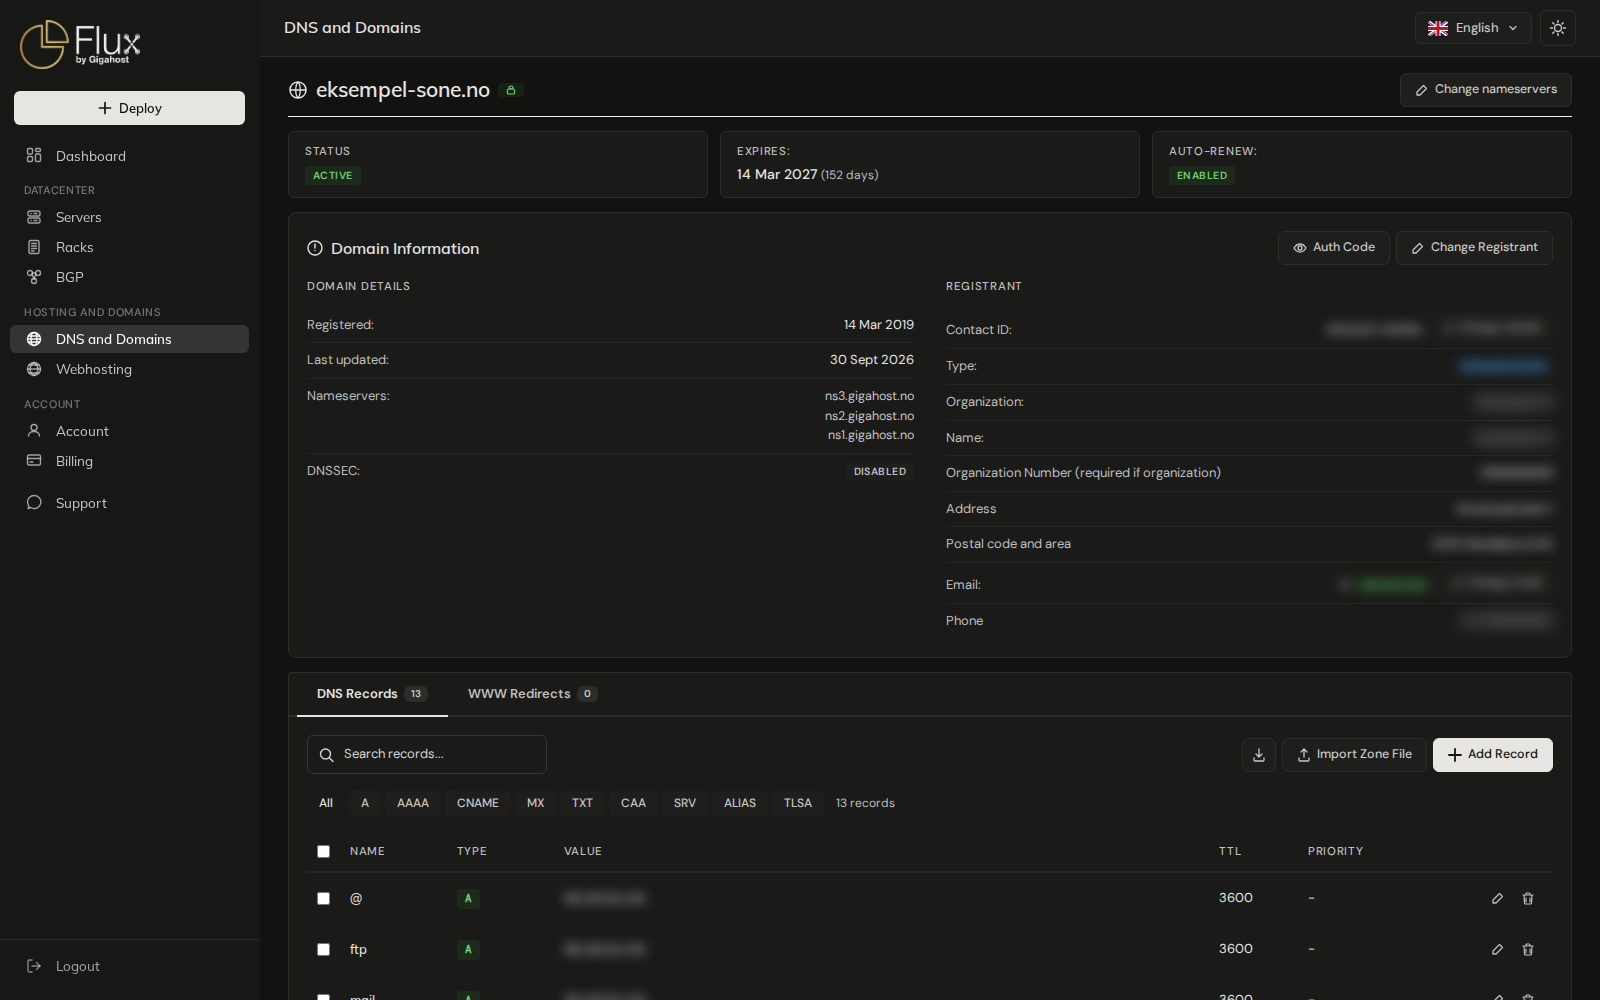Open Webhosting in the sidebar
Image resolution: width=1600 pixels, height=1000 pixels.
click(129, 369)
